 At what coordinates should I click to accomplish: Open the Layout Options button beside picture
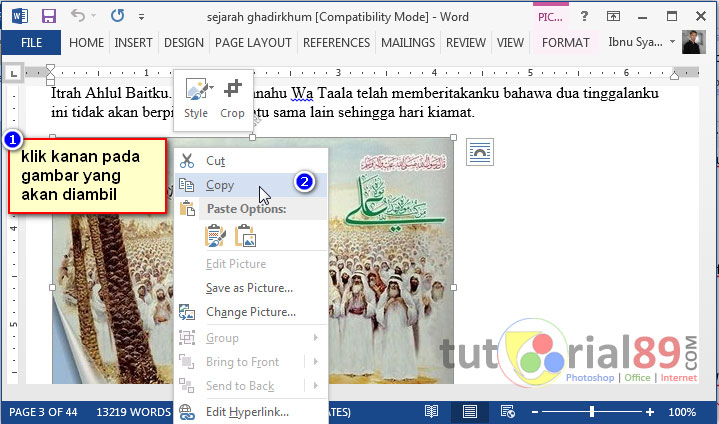[x=480, y=151]
